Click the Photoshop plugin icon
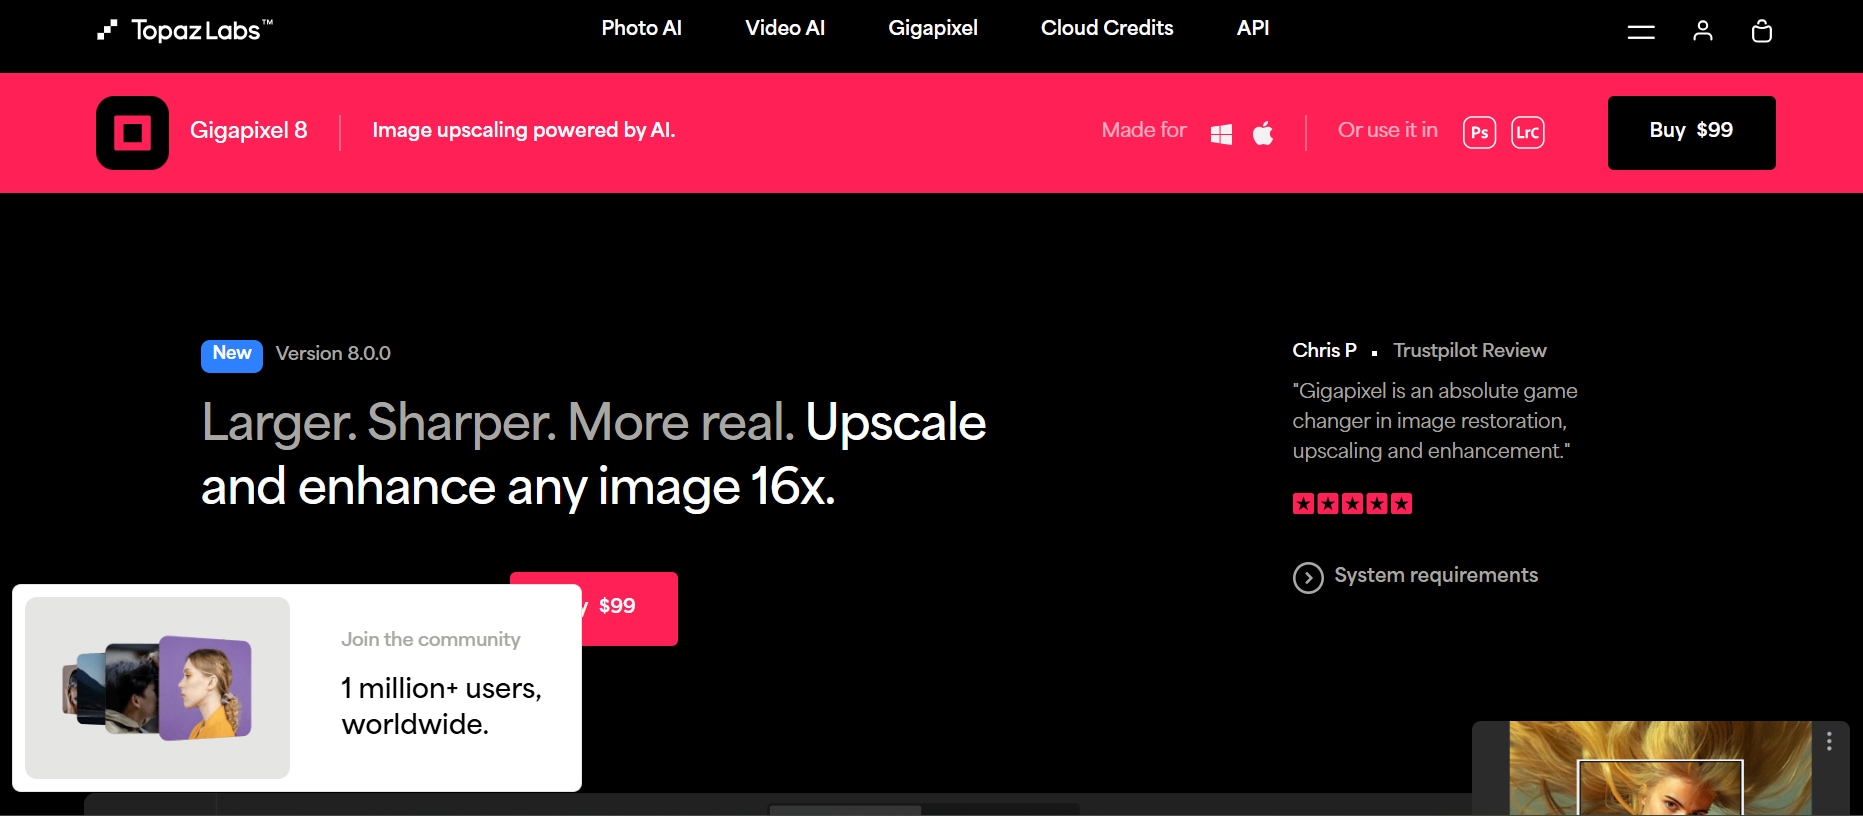Viewport: 1863px width, 816px height. pyautogui.click(x=1479, y=132)
